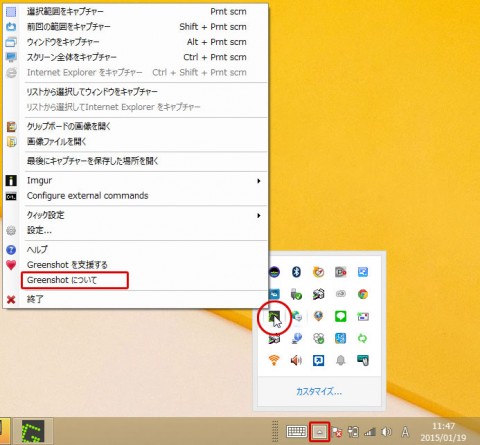The width and height of the screenshot is (480, 445).
Task: Toggle the IME A input mode indicator
Action: tap(405, 432)
